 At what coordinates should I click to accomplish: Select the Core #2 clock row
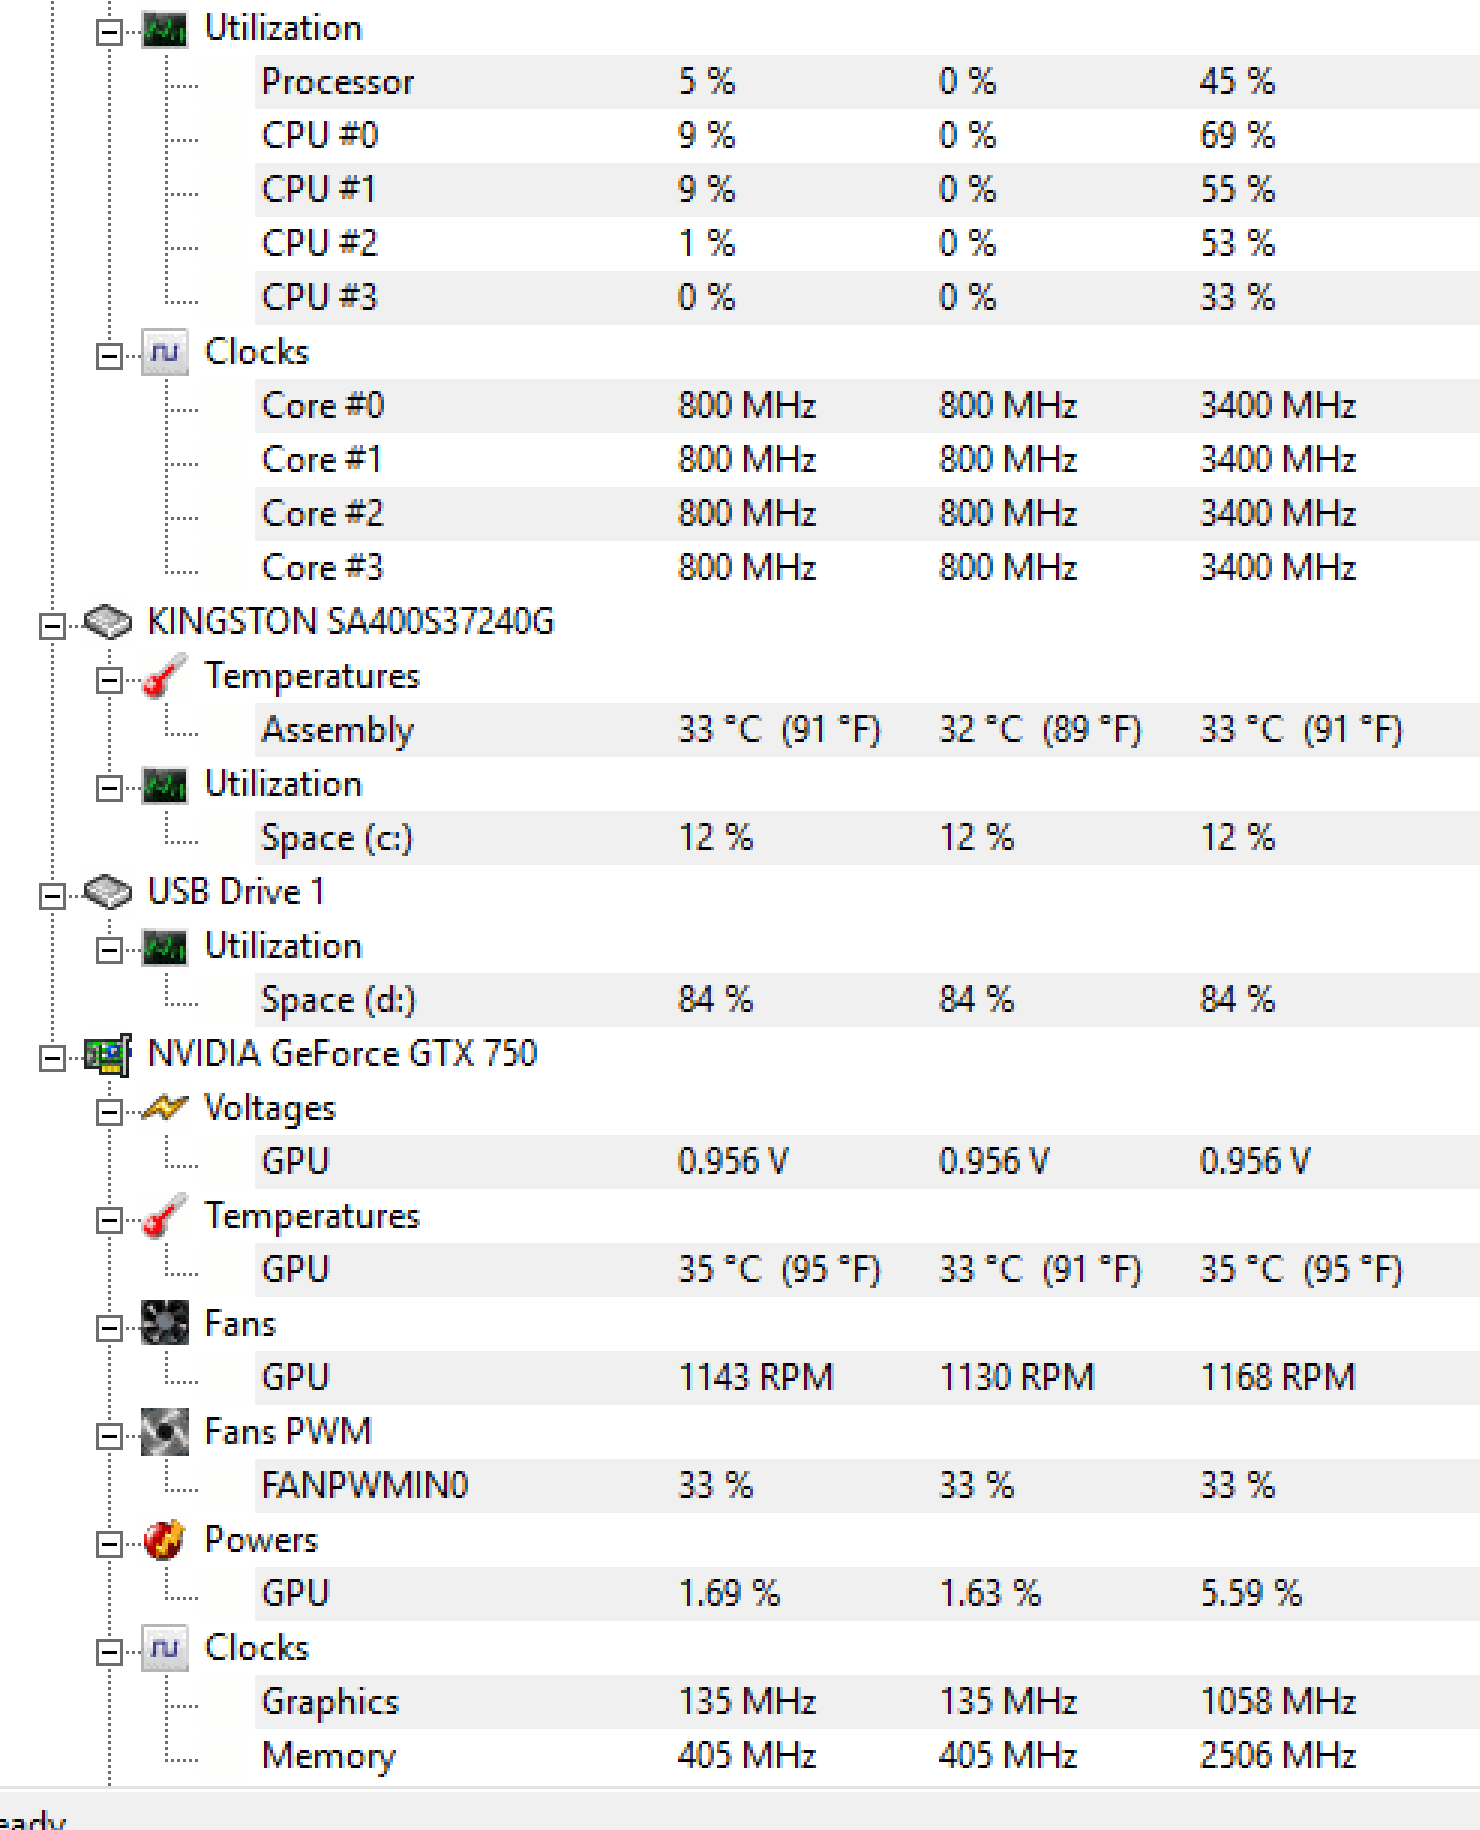tap(867, 514)
